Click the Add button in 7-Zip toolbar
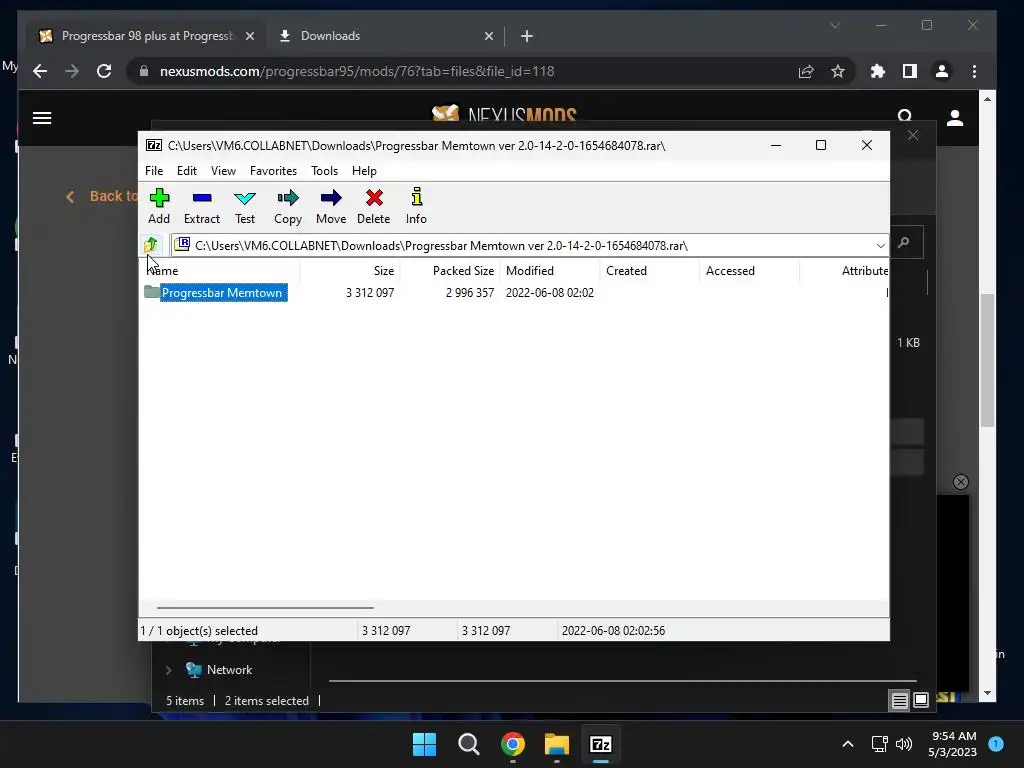 point(159,206)
